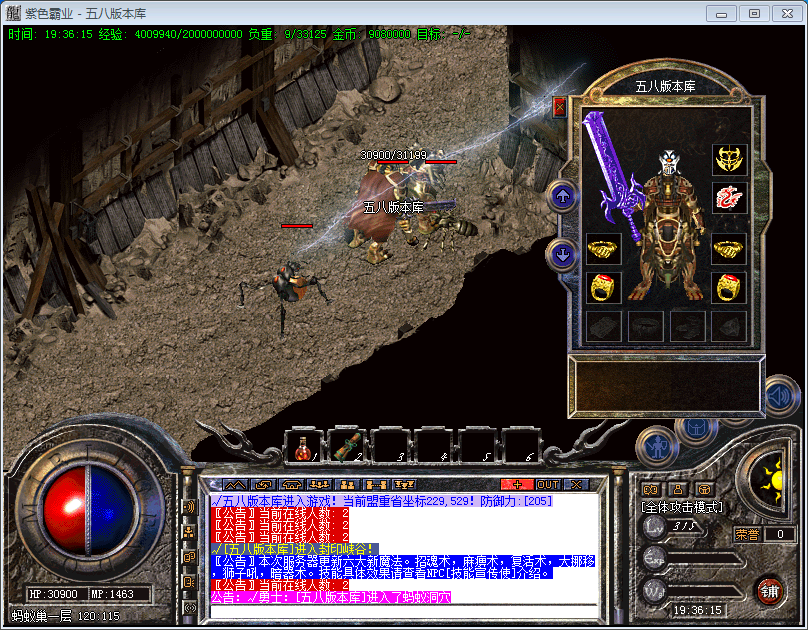Viewport: 808px width, 630px height.
Task: Open the red 铺 shop button
Action: click(770, 590)
